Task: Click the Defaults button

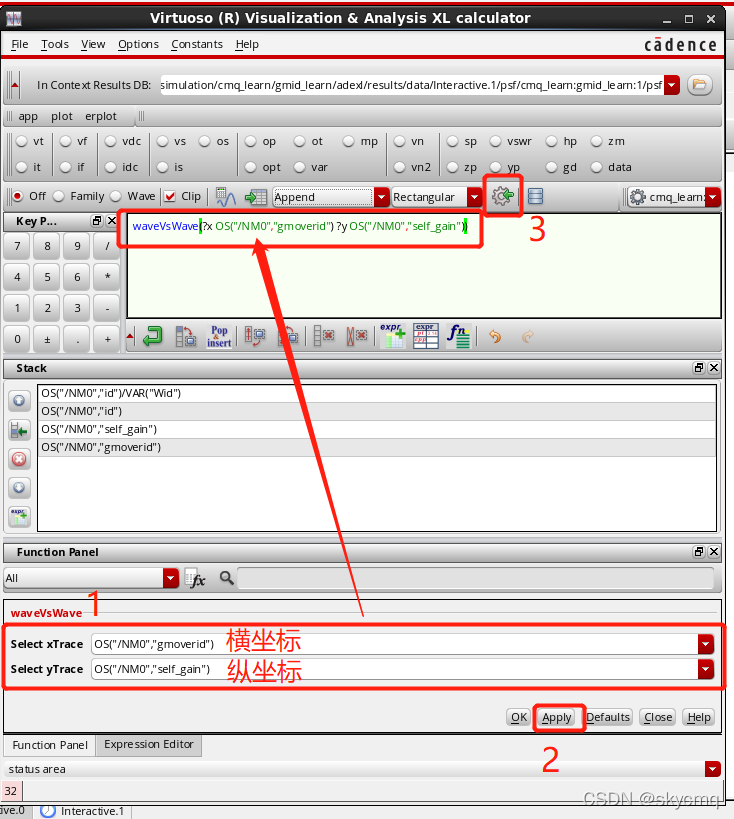Action: click(608, 717)
